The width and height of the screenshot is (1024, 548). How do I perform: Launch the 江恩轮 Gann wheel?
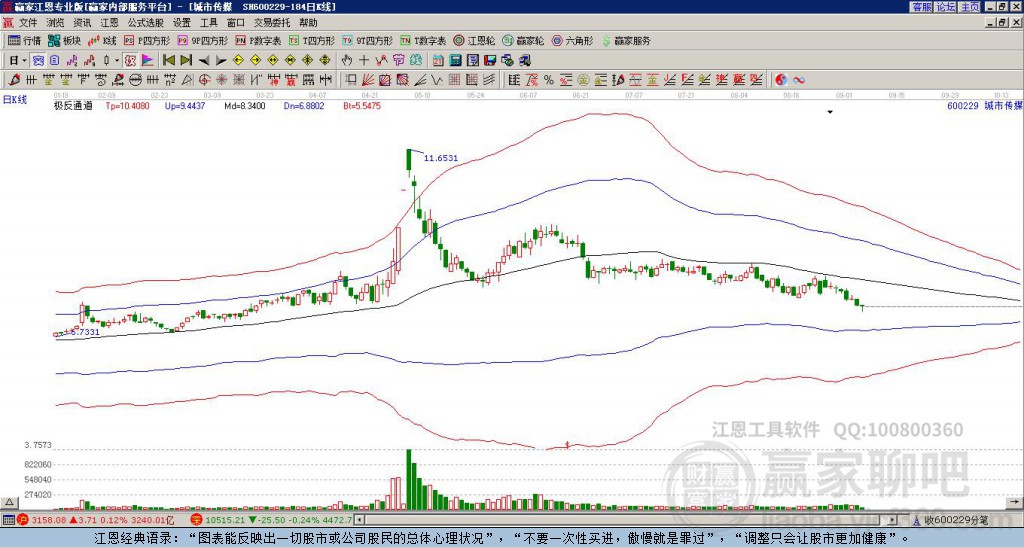pos(474,40)
